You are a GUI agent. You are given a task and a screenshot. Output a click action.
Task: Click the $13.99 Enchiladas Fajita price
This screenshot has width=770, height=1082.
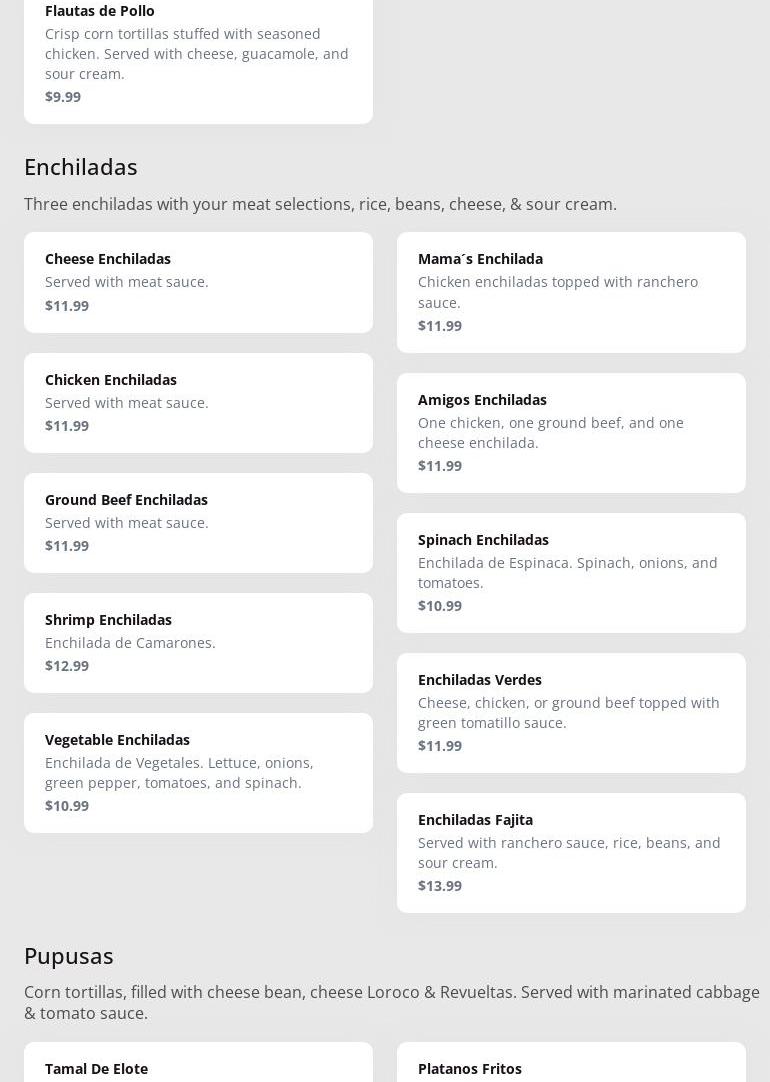[x=440, y=885]
